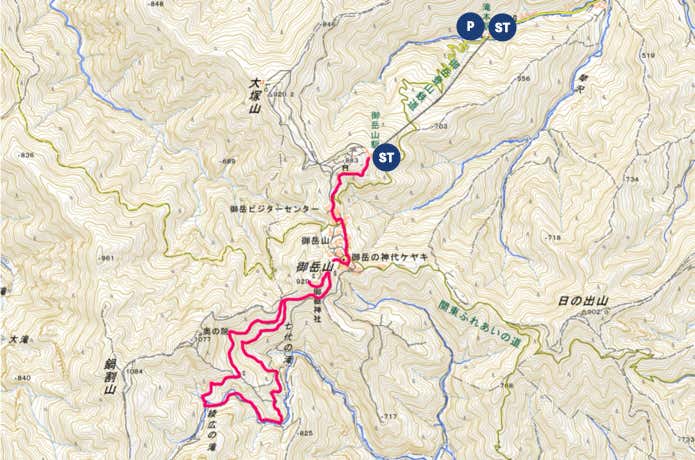
Task: Click the 734 elevation marker at right
Action: (631, 179)
